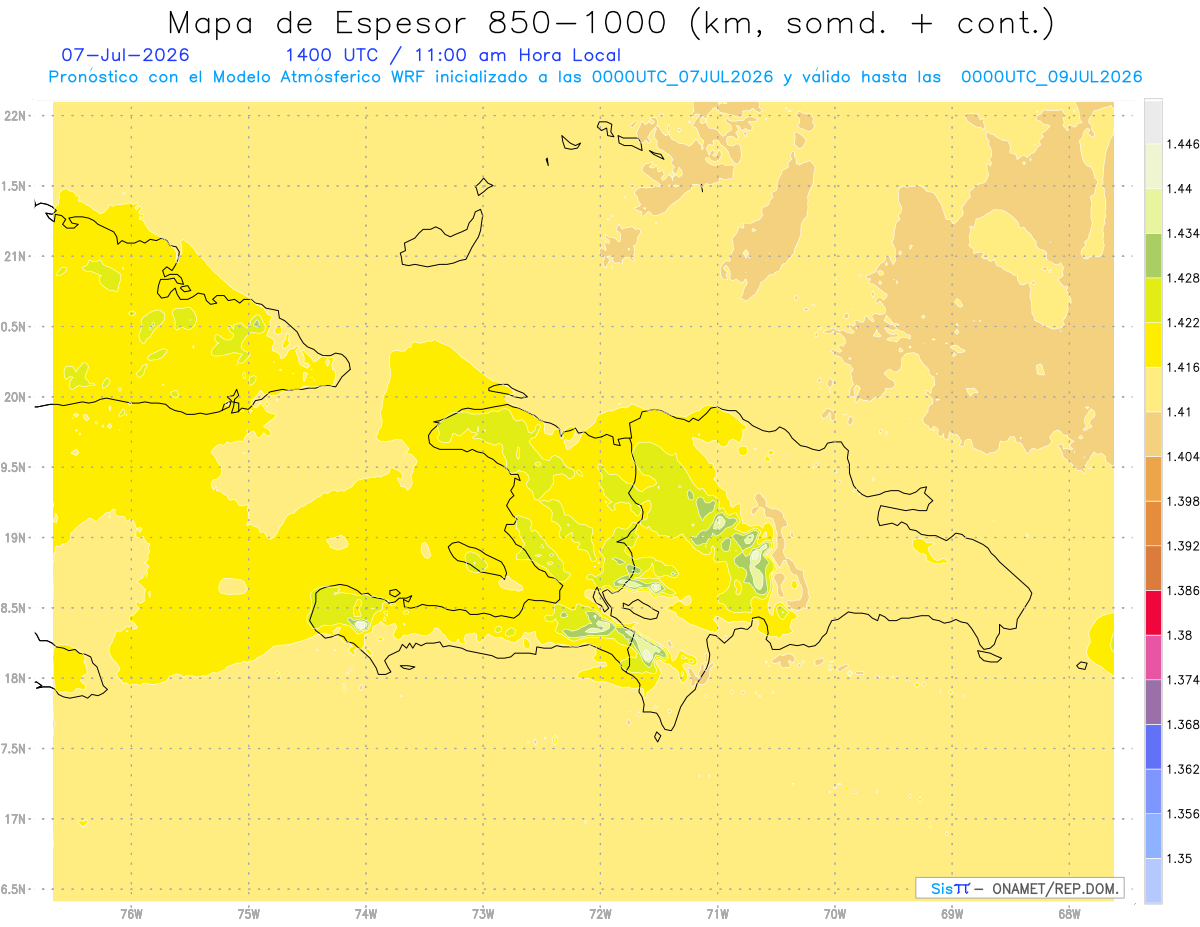Click the colorbar label '1.404'
Screen dimensions: 1200x927
[1183, 456]
